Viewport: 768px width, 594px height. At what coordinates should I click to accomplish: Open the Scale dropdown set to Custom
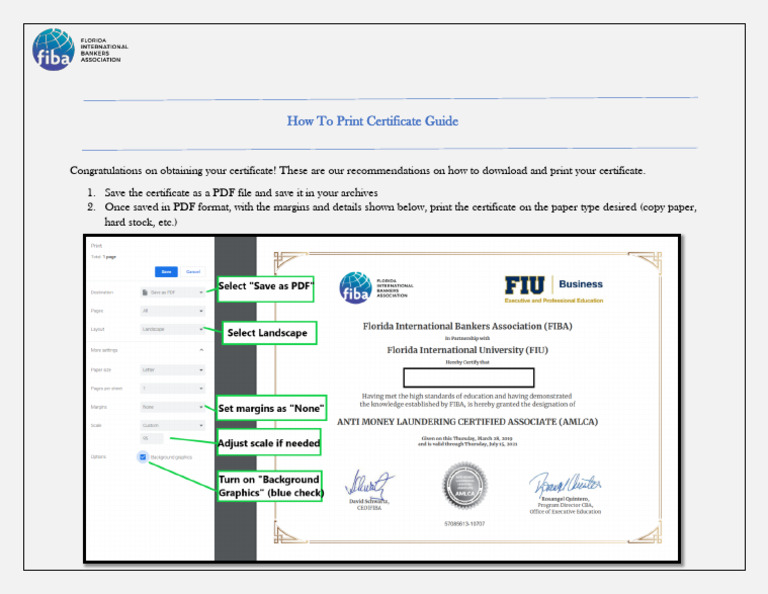[172, 425]
